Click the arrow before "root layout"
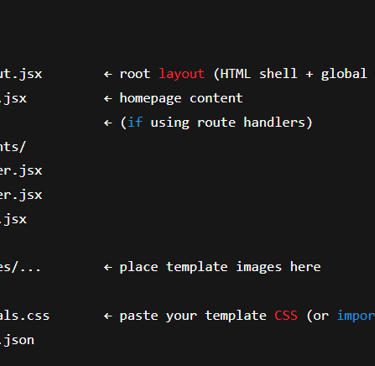375x366 pixels. pos(108,74)
